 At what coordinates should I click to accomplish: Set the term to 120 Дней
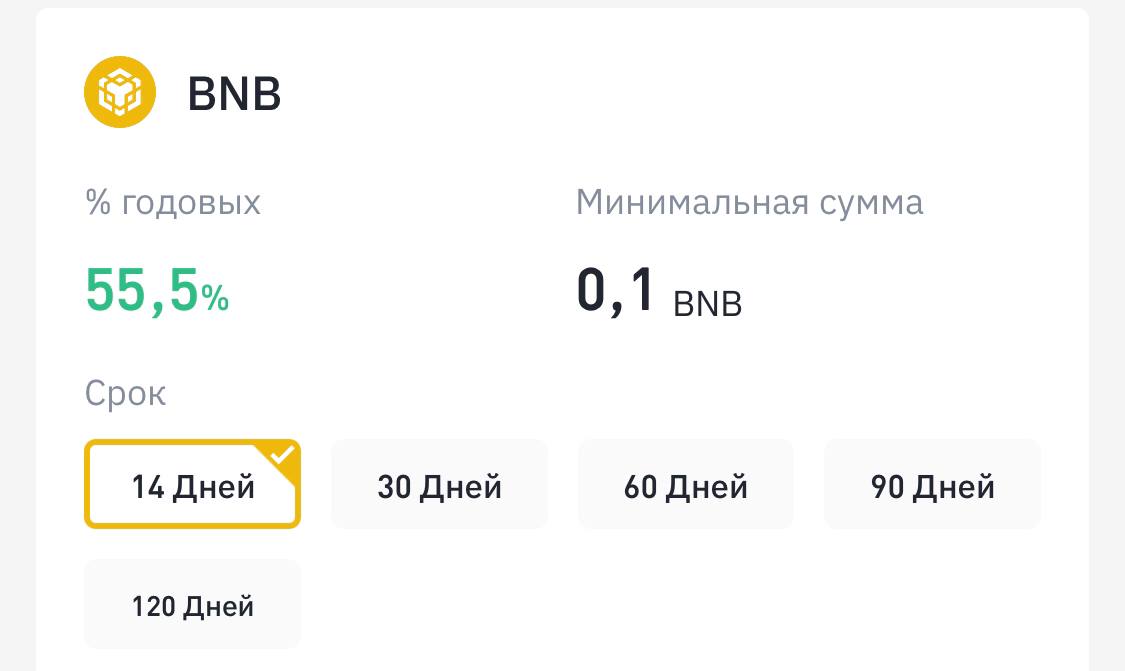point(192,606)
